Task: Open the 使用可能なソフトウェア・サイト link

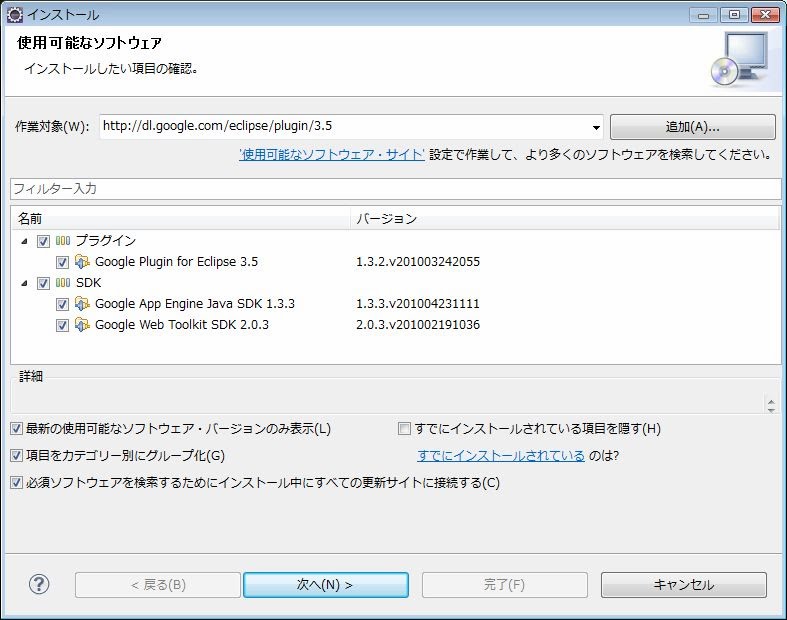Action: click(x=332, y=155)
